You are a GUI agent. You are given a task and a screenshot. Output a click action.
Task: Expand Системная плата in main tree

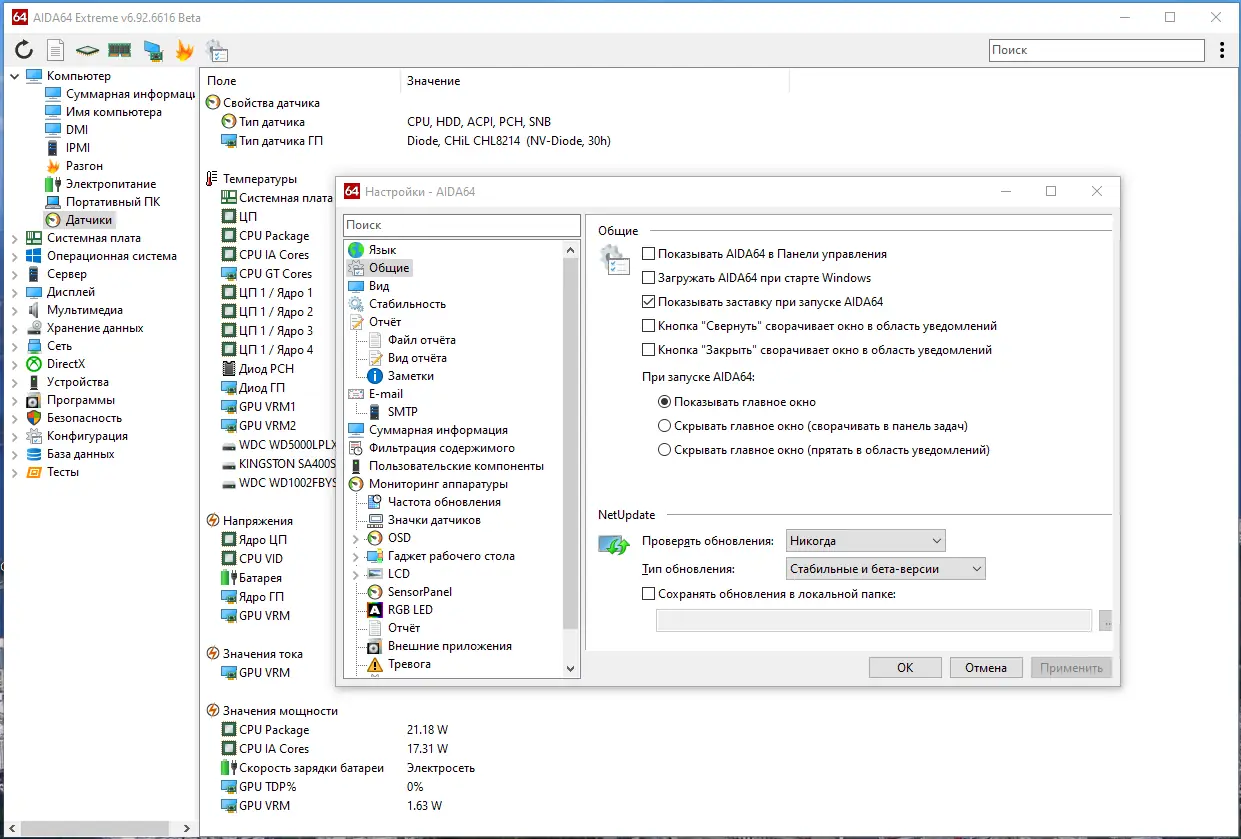pos(14,238)
